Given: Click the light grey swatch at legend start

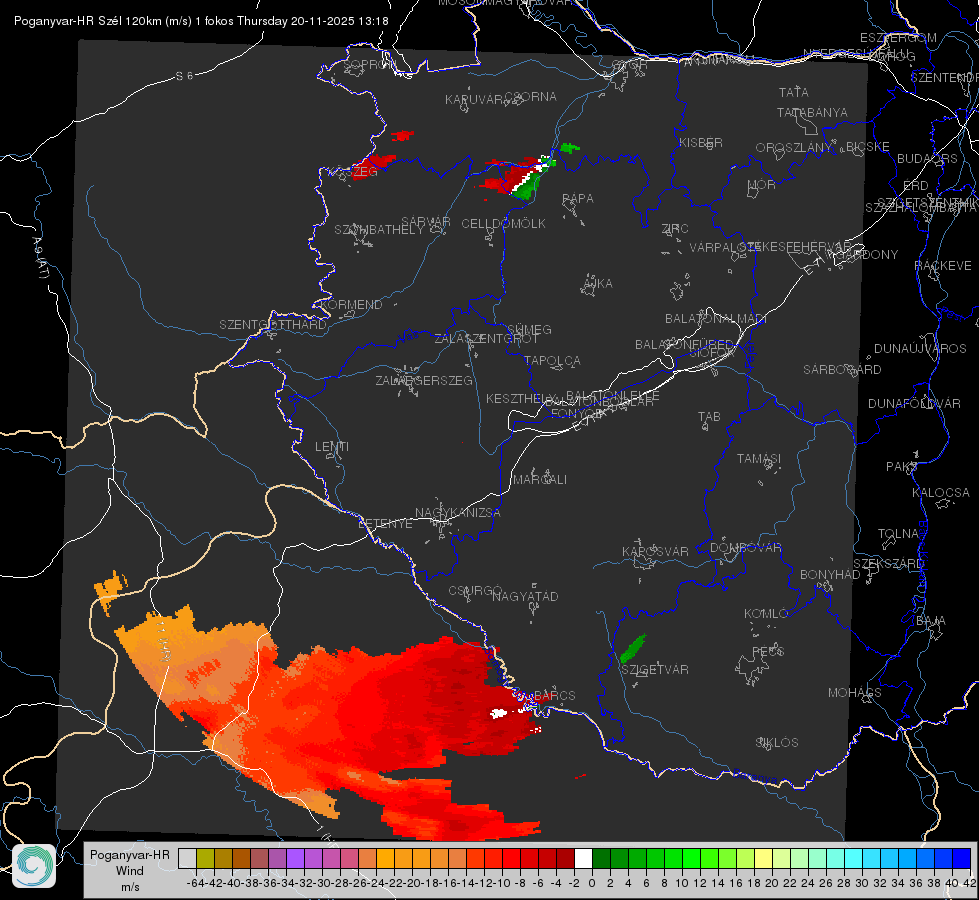Looking at the screenshot, I should tap(187, 858).
